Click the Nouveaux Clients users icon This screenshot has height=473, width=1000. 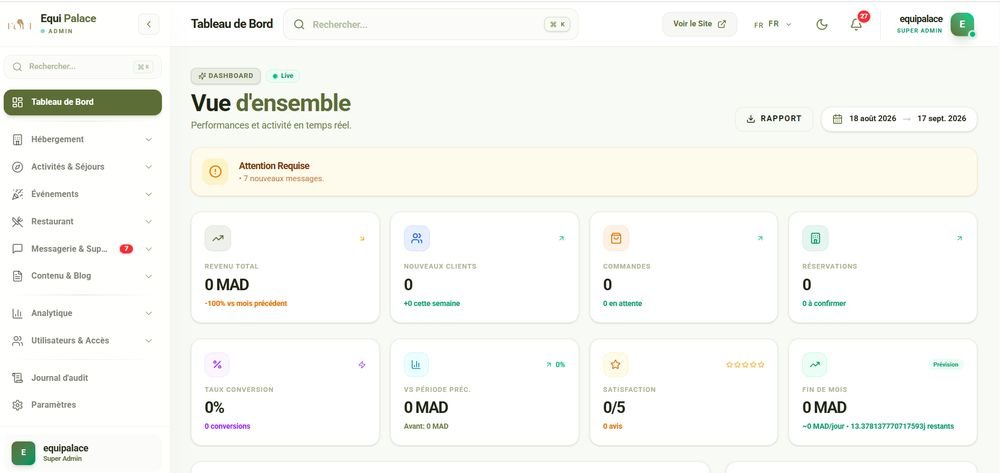pos(416,238)
